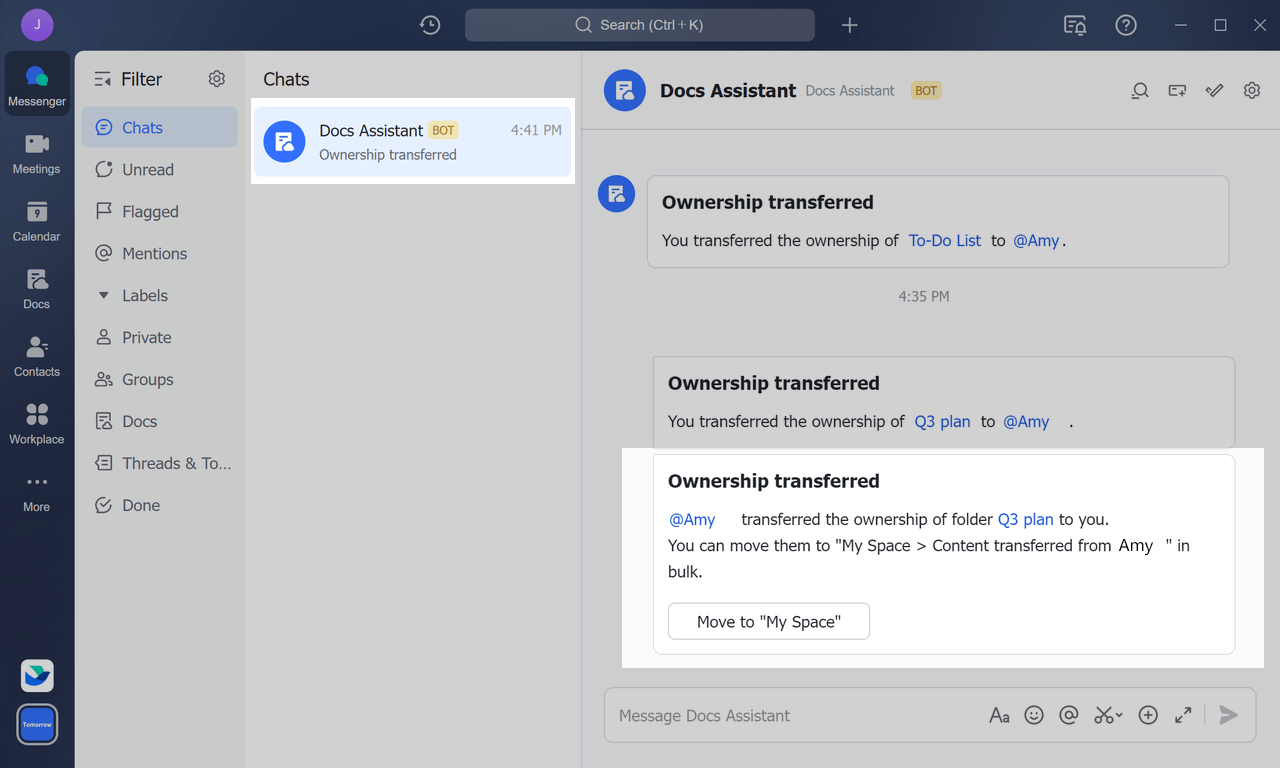Viewport: 1280px width, 768px height.
Task: Open the Docs Assistant chat in list
Action: 412,142
